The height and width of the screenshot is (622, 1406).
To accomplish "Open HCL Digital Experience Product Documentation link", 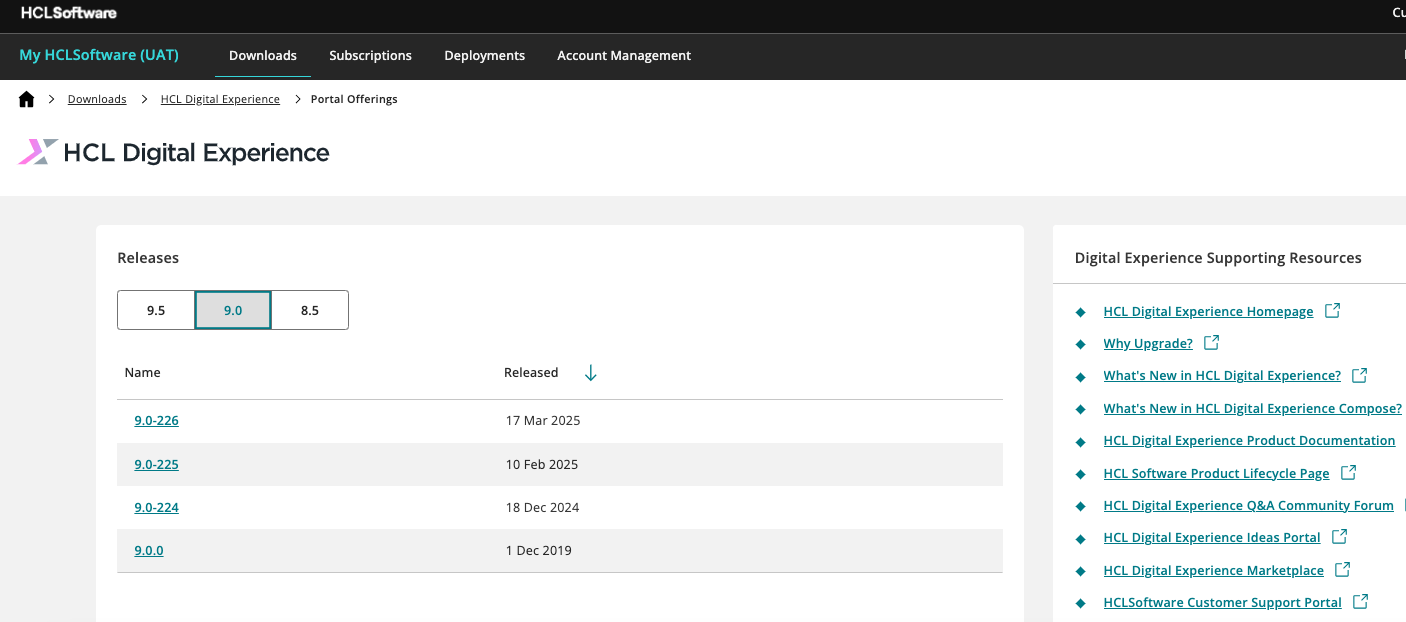I will [1249, 440].
